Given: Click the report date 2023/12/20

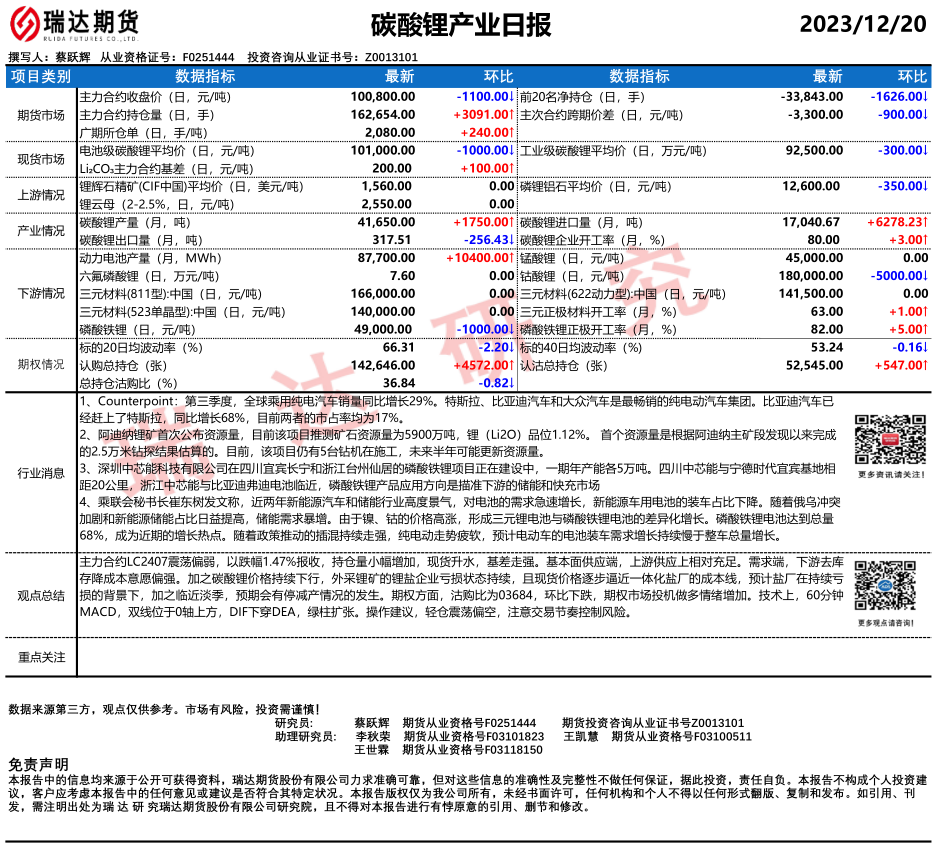Looking at the screenshot, I should [865, 22].
